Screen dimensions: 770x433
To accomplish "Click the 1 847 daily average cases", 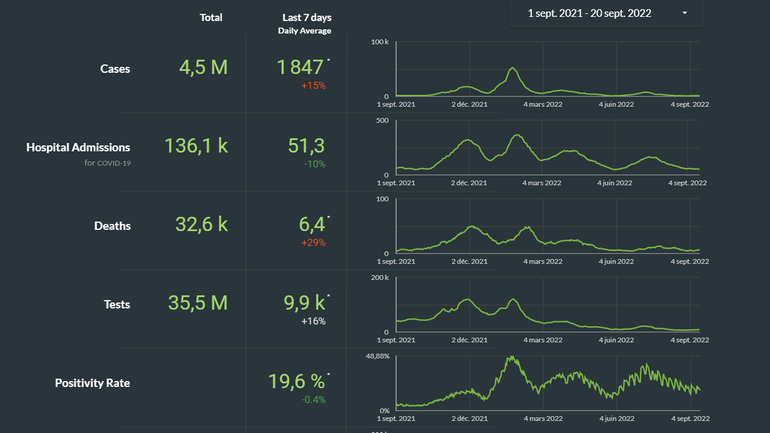I will pos(300,67).
